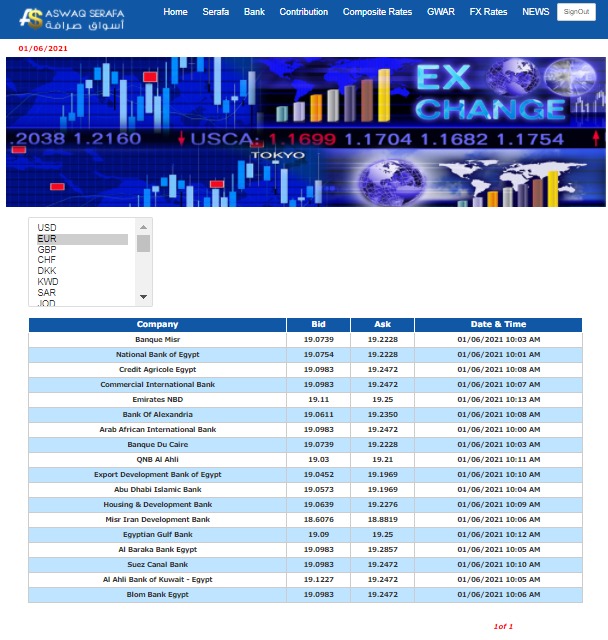This screenshot has width=608, height=640.
Task: Click the Bank Of Alexandria cell
Action: click(158, 415)
